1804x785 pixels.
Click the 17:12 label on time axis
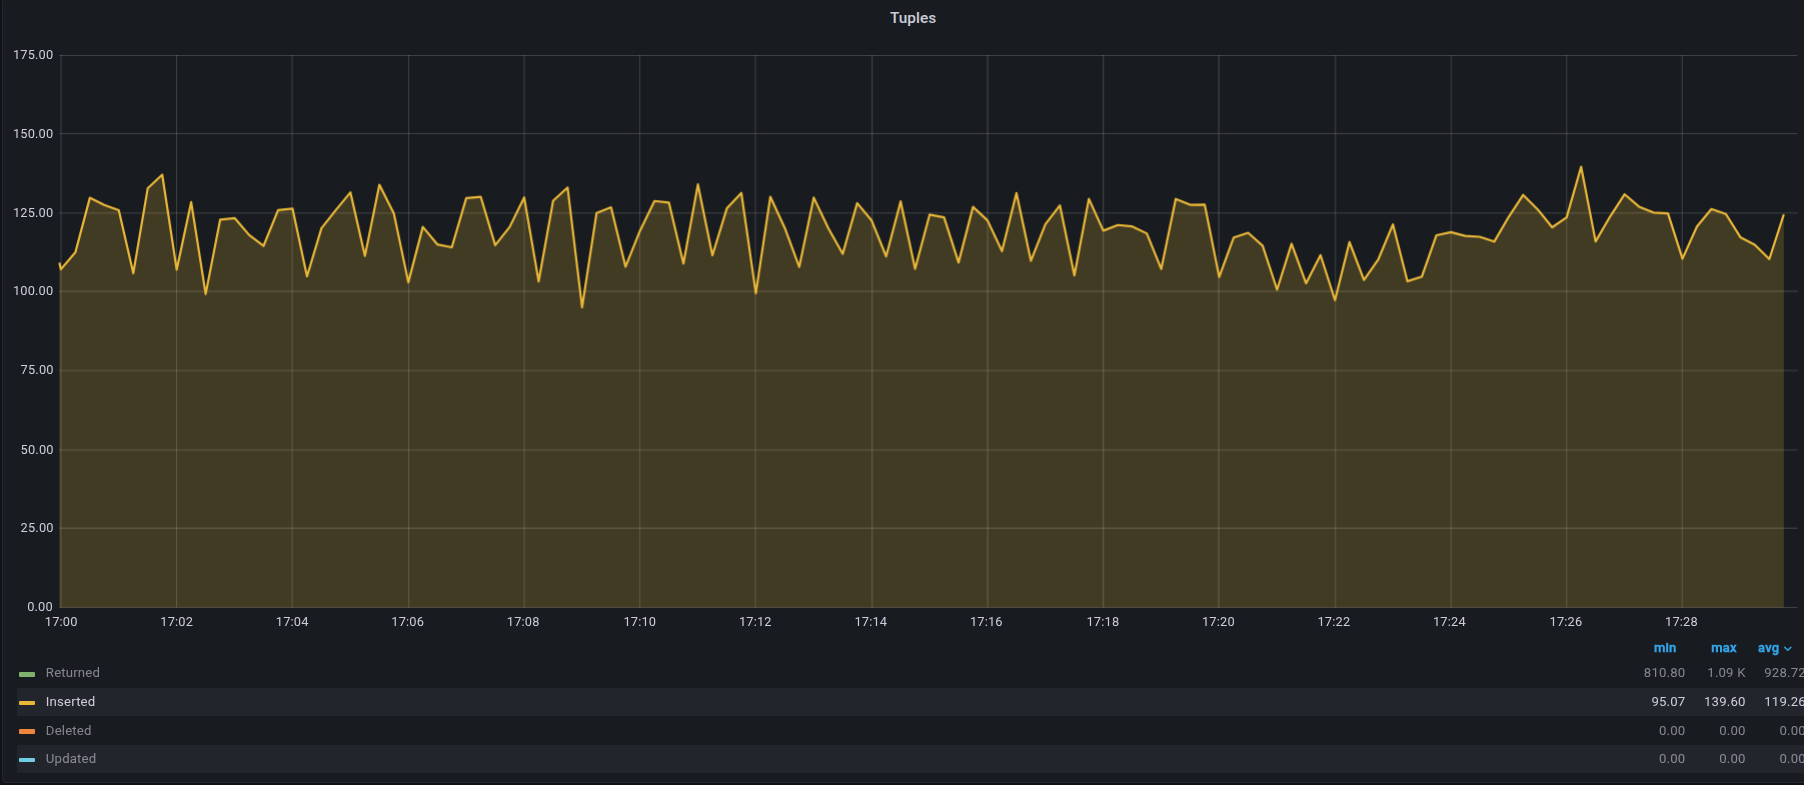[755, 622]
